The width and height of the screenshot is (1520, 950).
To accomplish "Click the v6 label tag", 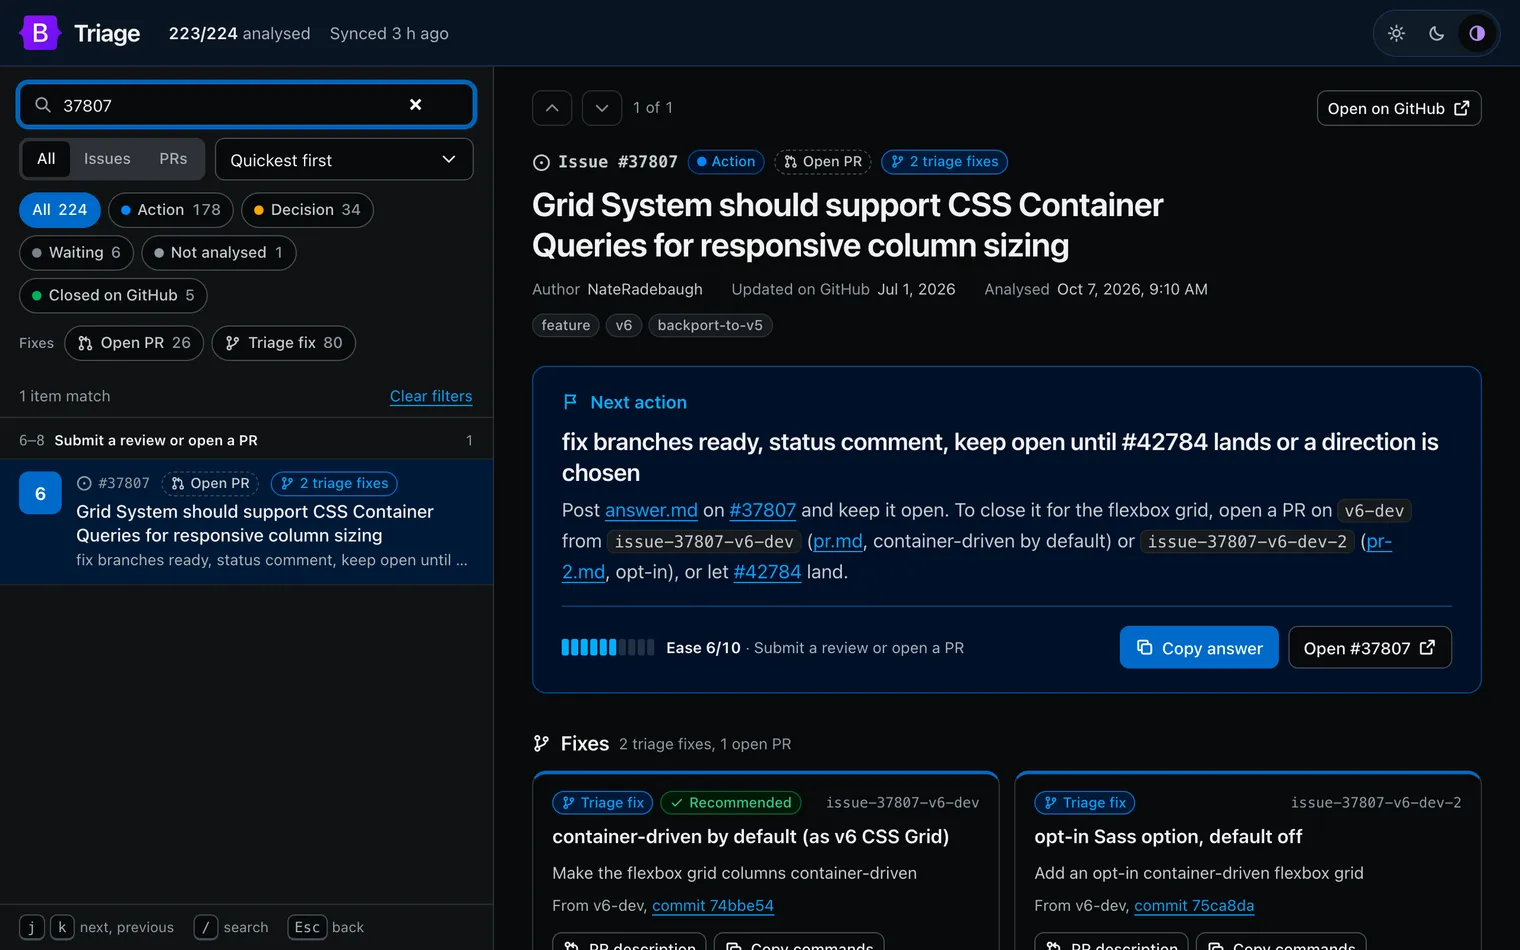I will click(x=624, y=326).
